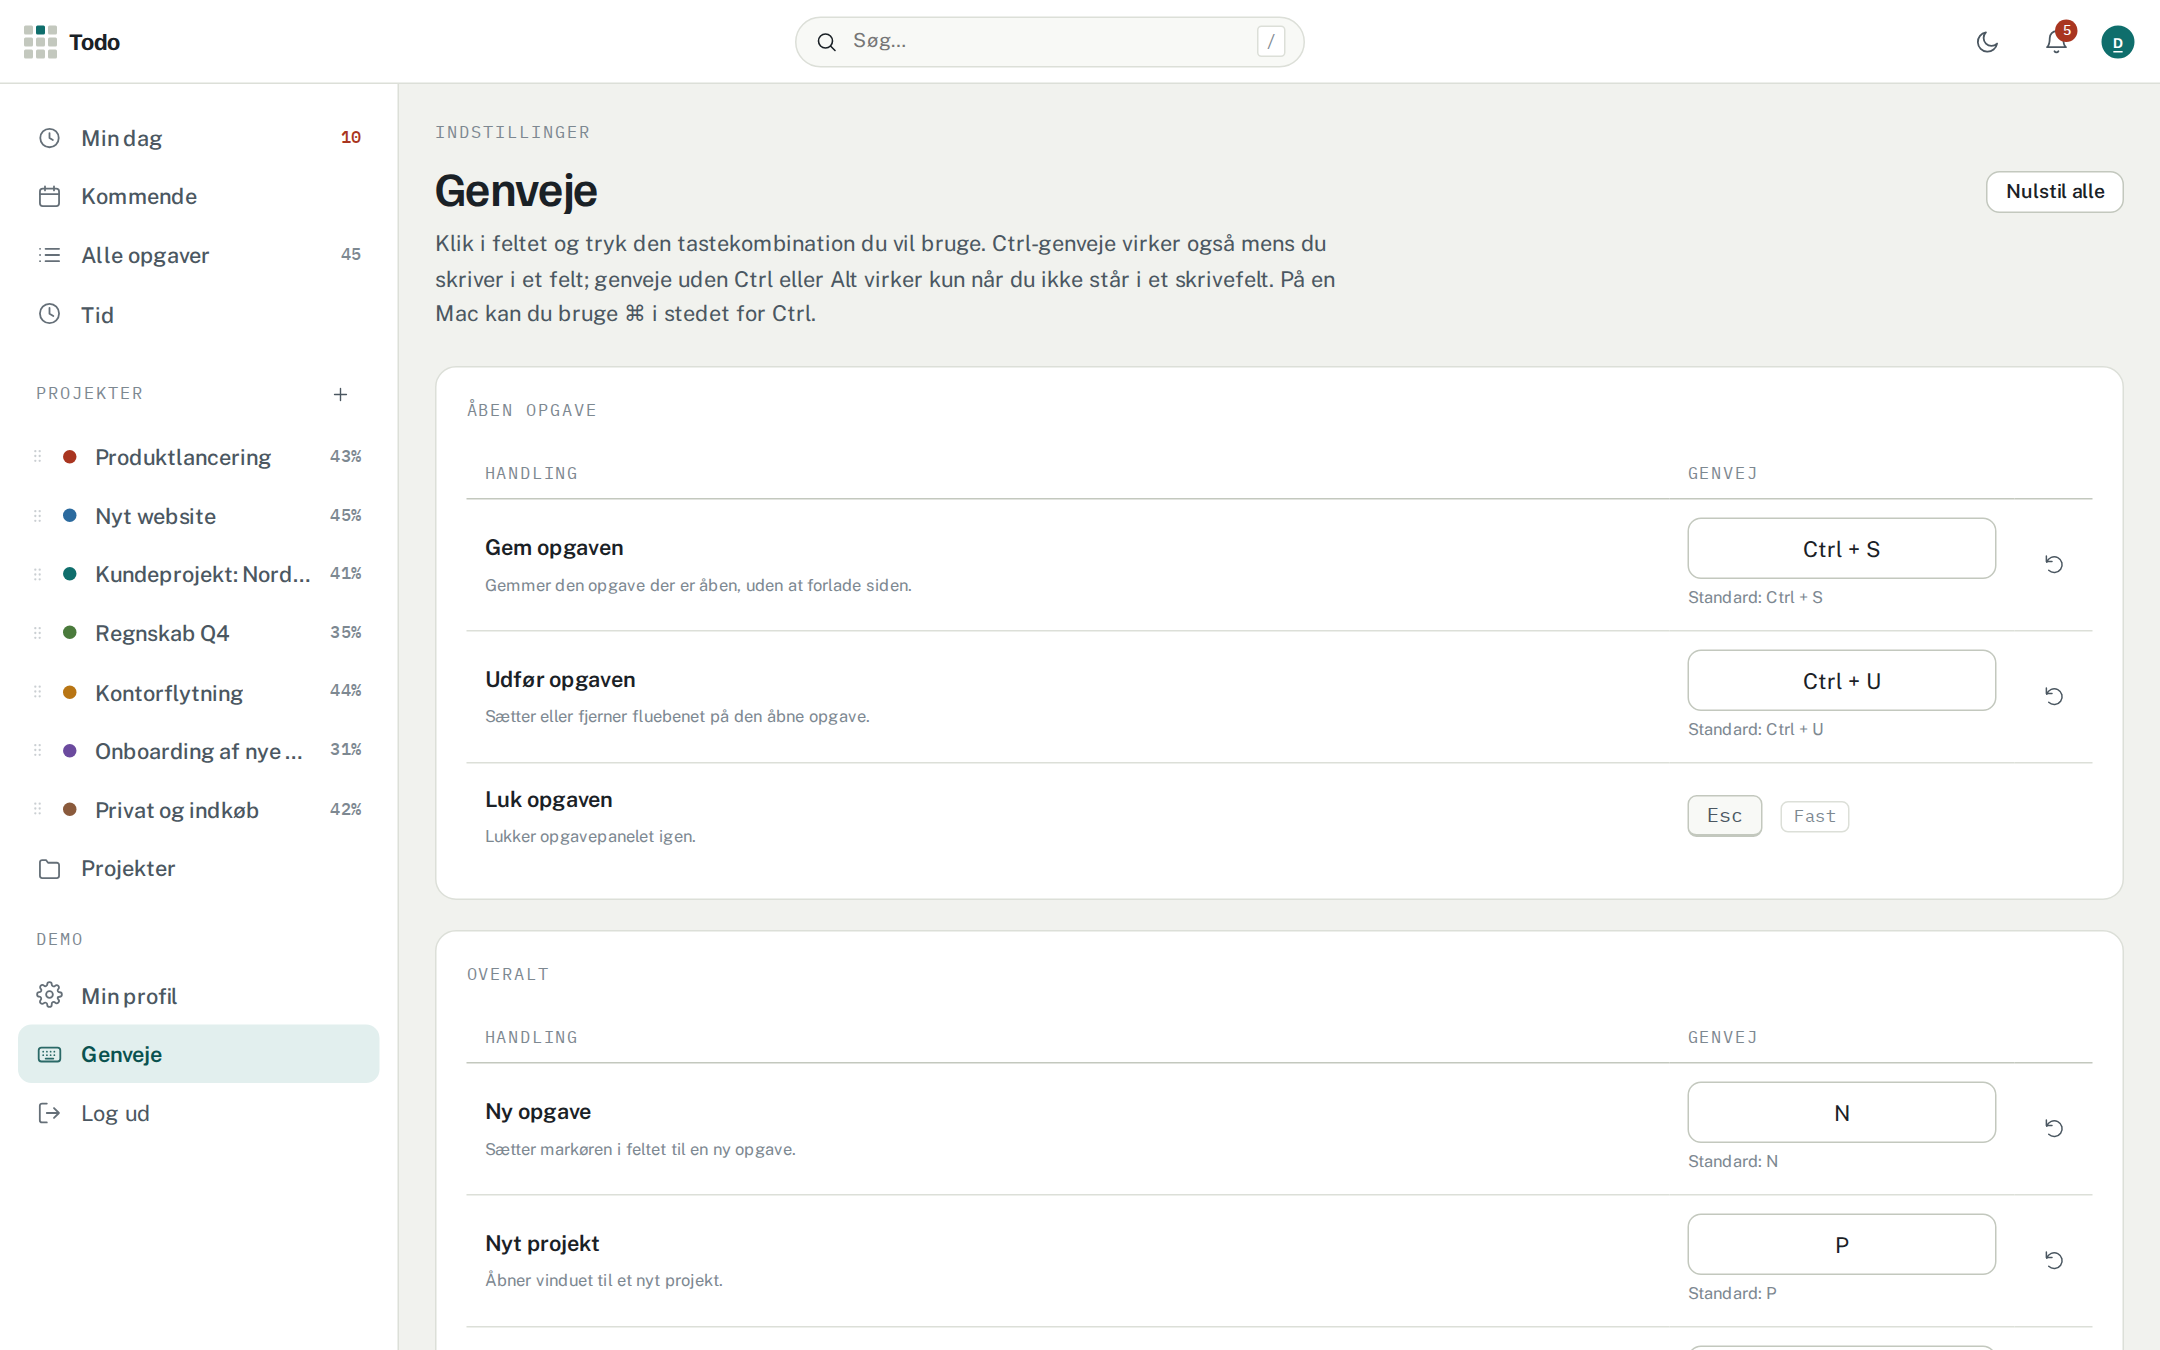
Task: Open Kommende view
Action: (x=198, y=196)
